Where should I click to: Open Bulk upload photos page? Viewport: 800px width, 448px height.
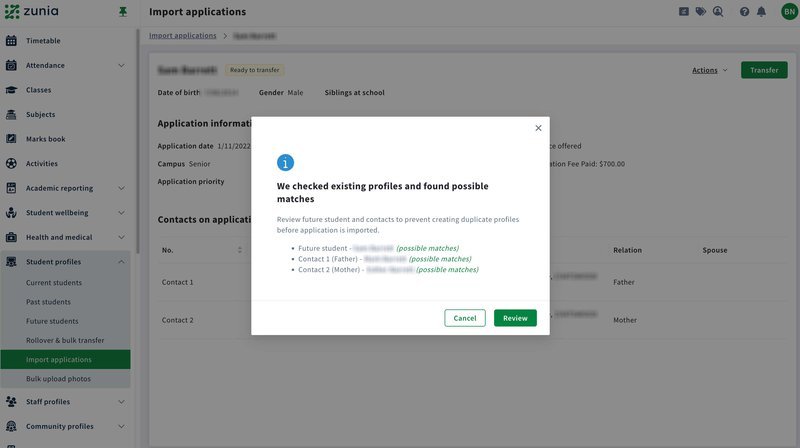[60, 379]
